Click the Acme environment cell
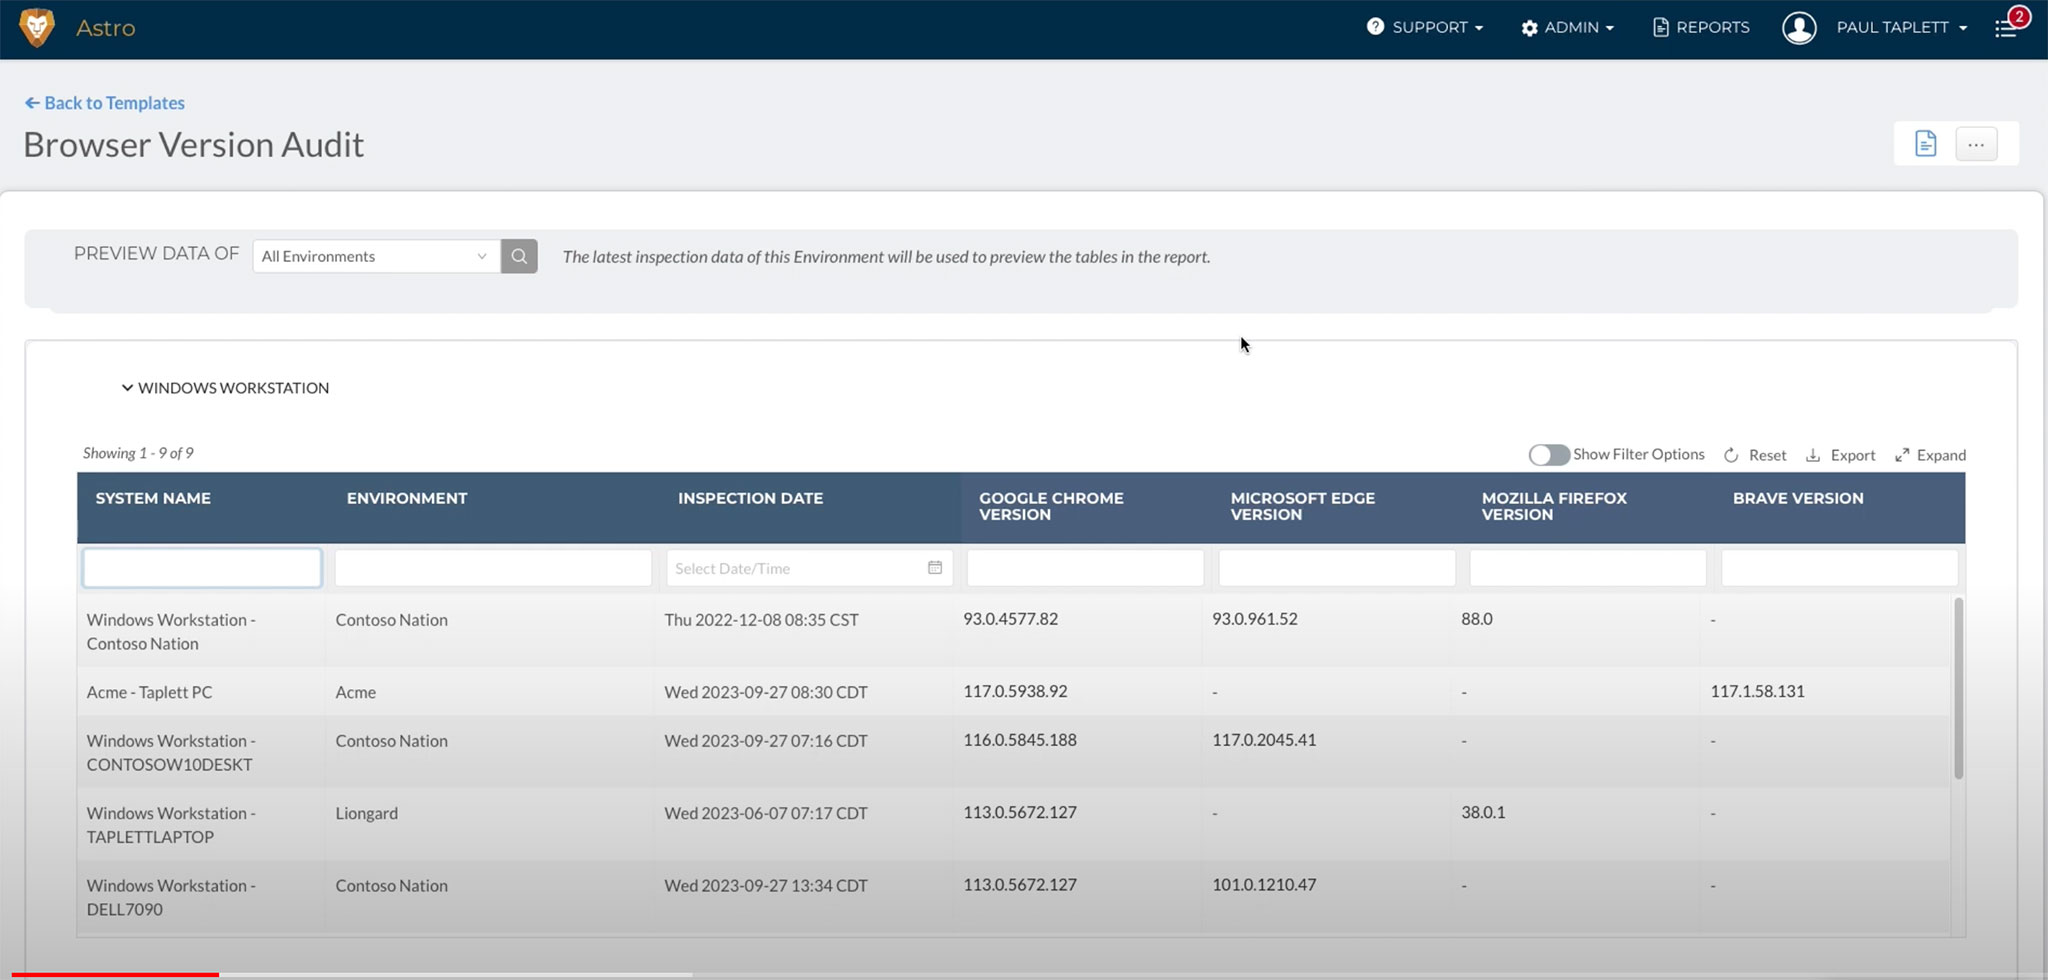Viewport: 2048px width, 980px height. click(x=356, y=692)
